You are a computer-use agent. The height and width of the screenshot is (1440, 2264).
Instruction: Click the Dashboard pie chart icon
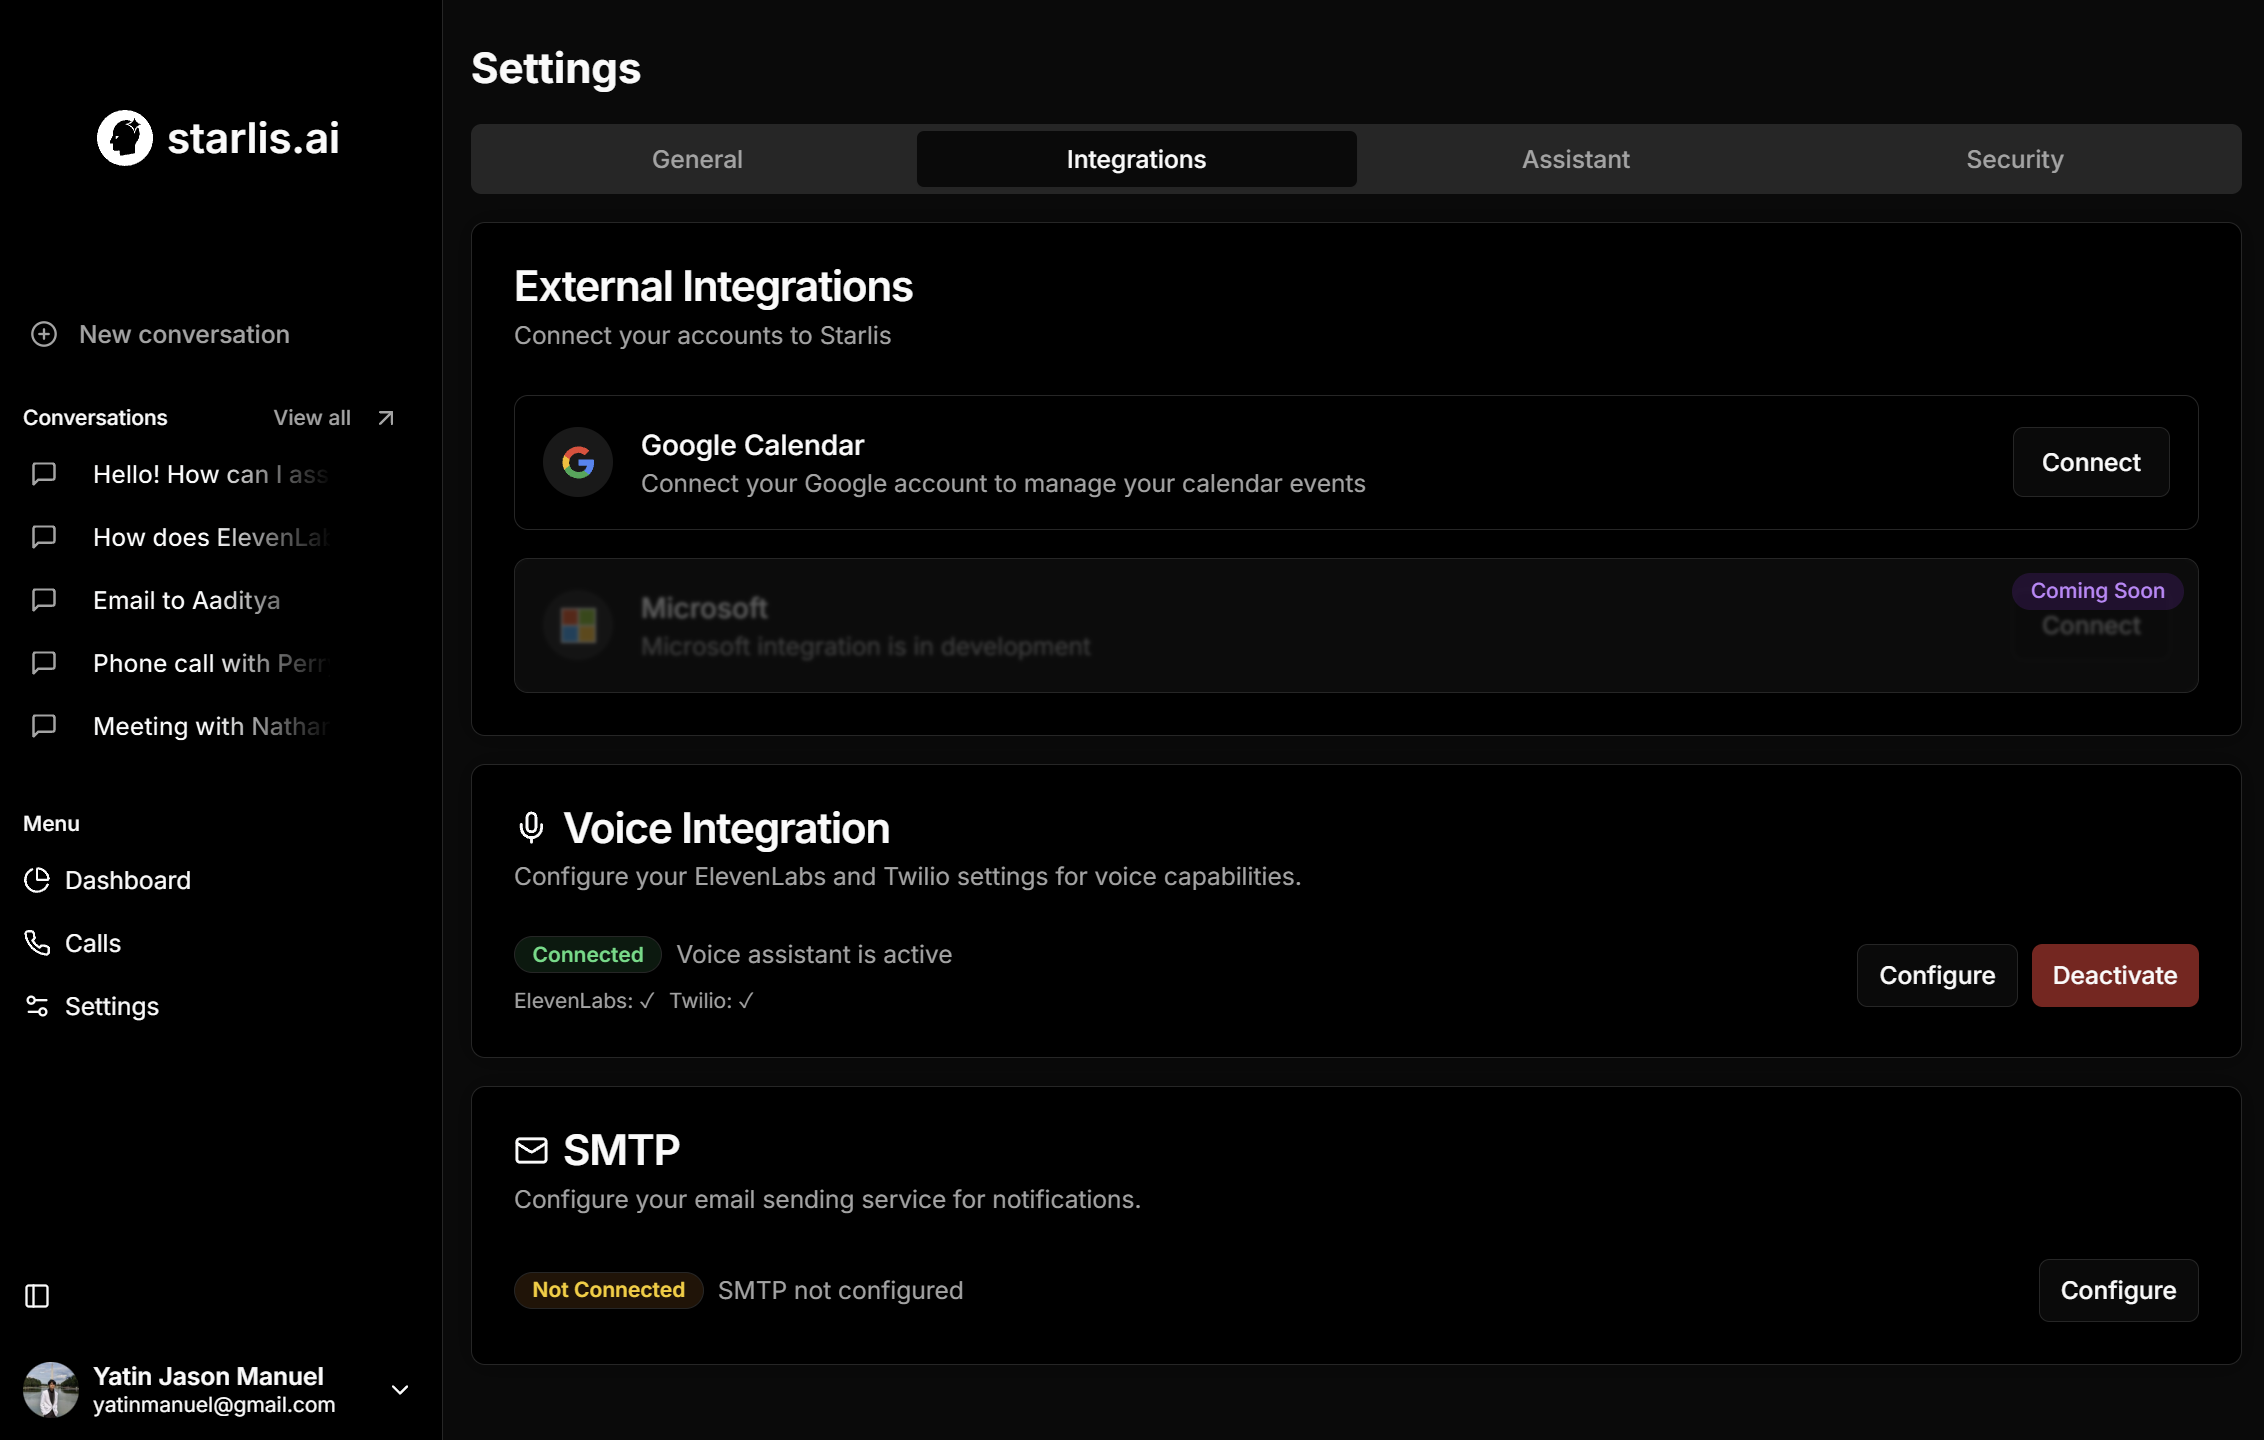[x=37, y=880]
